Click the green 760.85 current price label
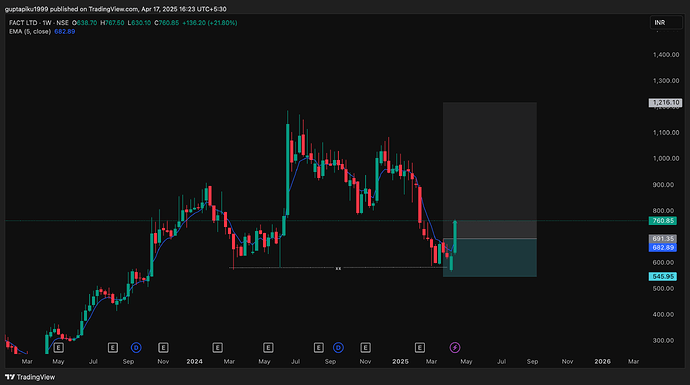690x385 pixels. pos(663,220)
